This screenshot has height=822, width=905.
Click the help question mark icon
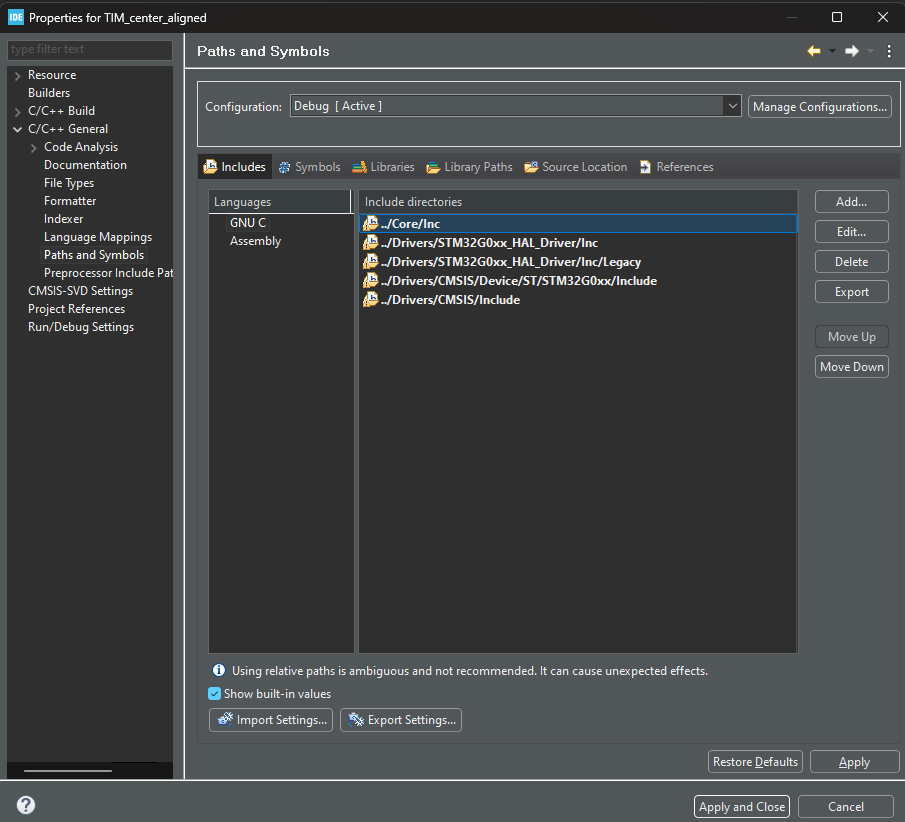point(25,804)
